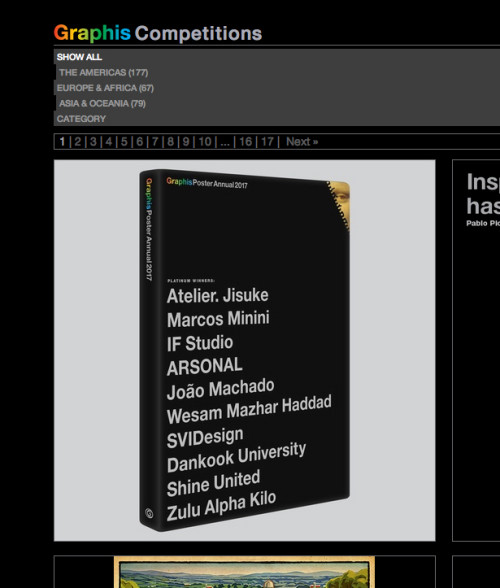Open the card with the Pablo quote
This screenshot has width=500, height=588.
(476, 350)
